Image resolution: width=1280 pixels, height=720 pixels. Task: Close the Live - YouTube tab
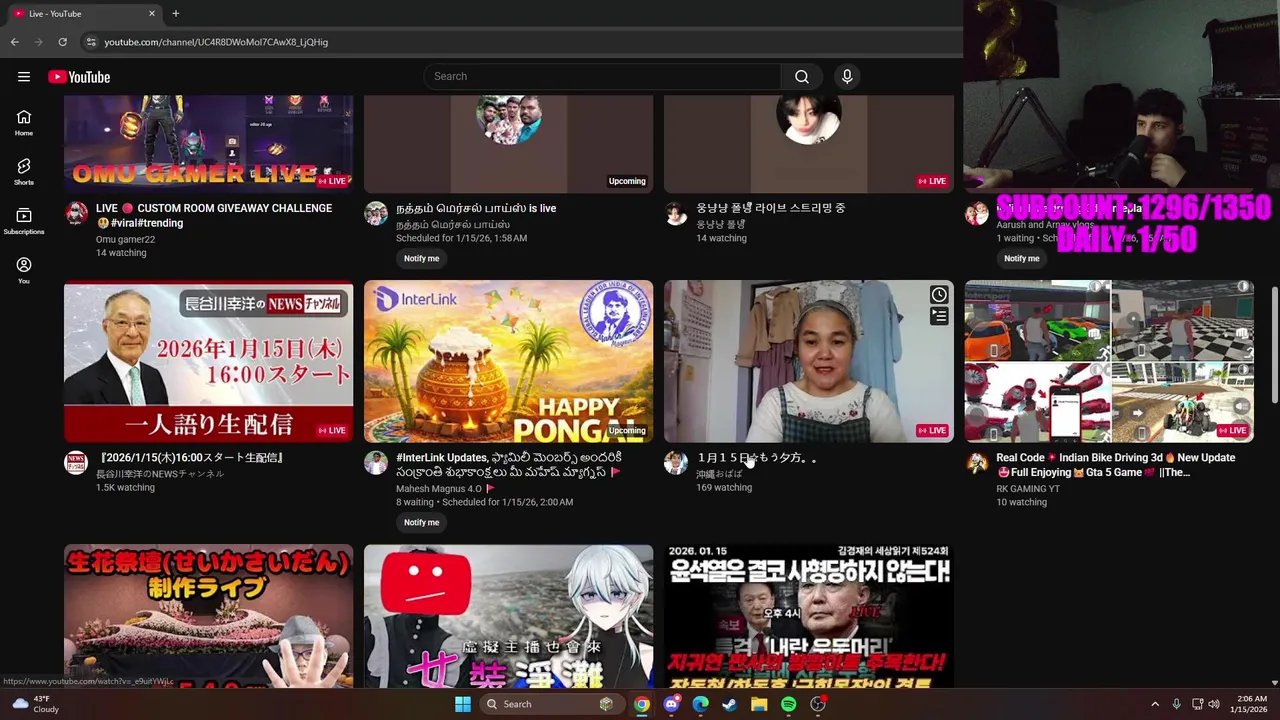tap(152, 14)
